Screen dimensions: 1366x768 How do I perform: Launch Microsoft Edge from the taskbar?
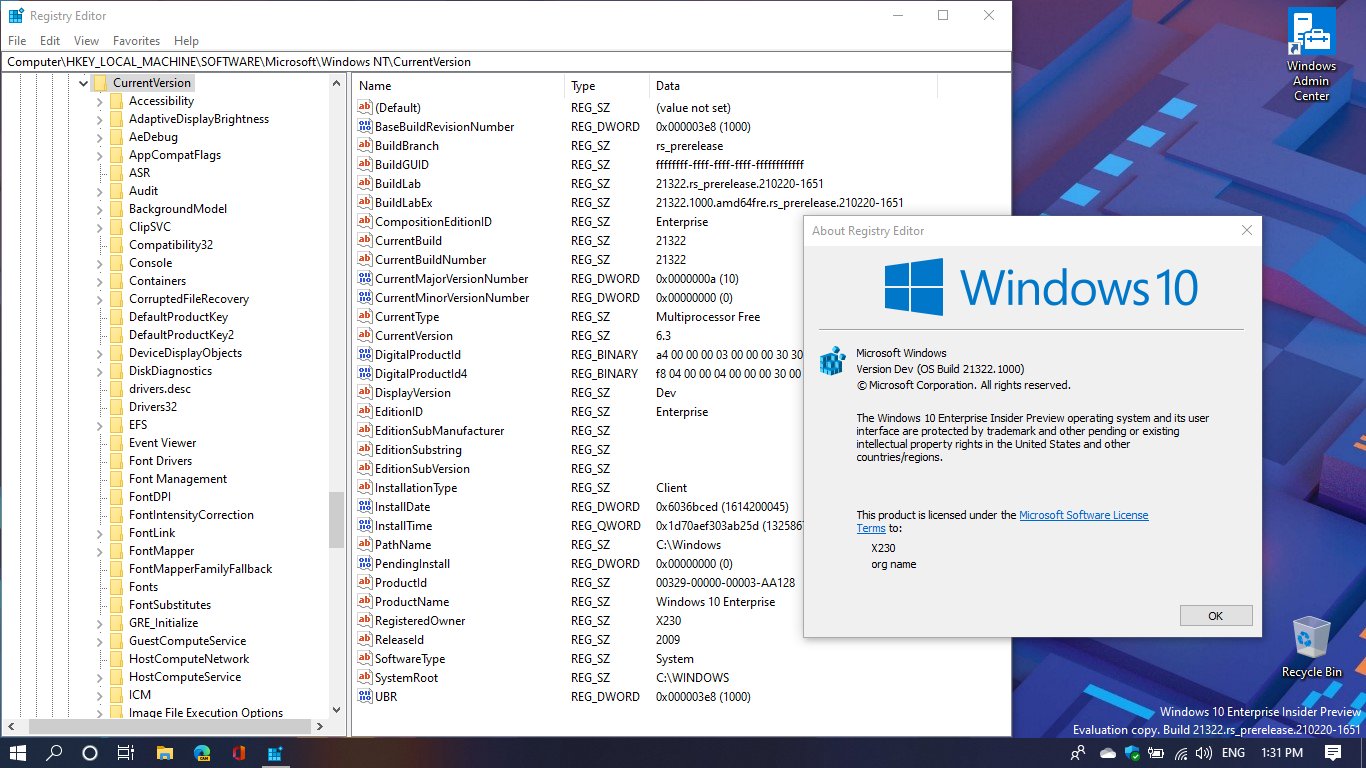pos(201,752)
